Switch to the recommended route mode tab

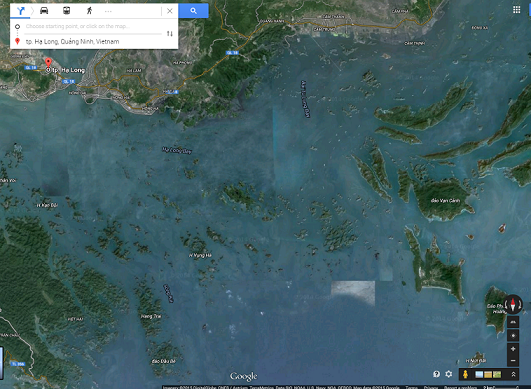[21, 11]
